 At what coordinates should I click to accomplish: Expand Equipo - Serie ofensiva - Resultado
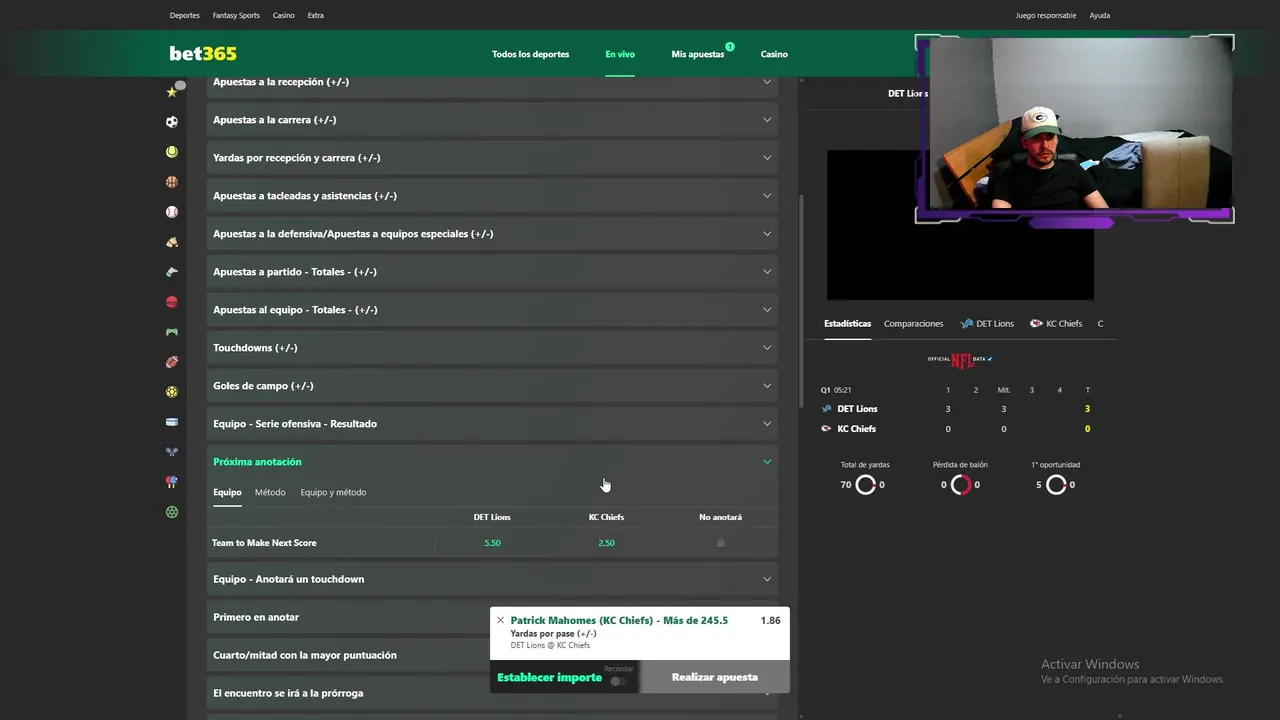click(x=492, y=424)
